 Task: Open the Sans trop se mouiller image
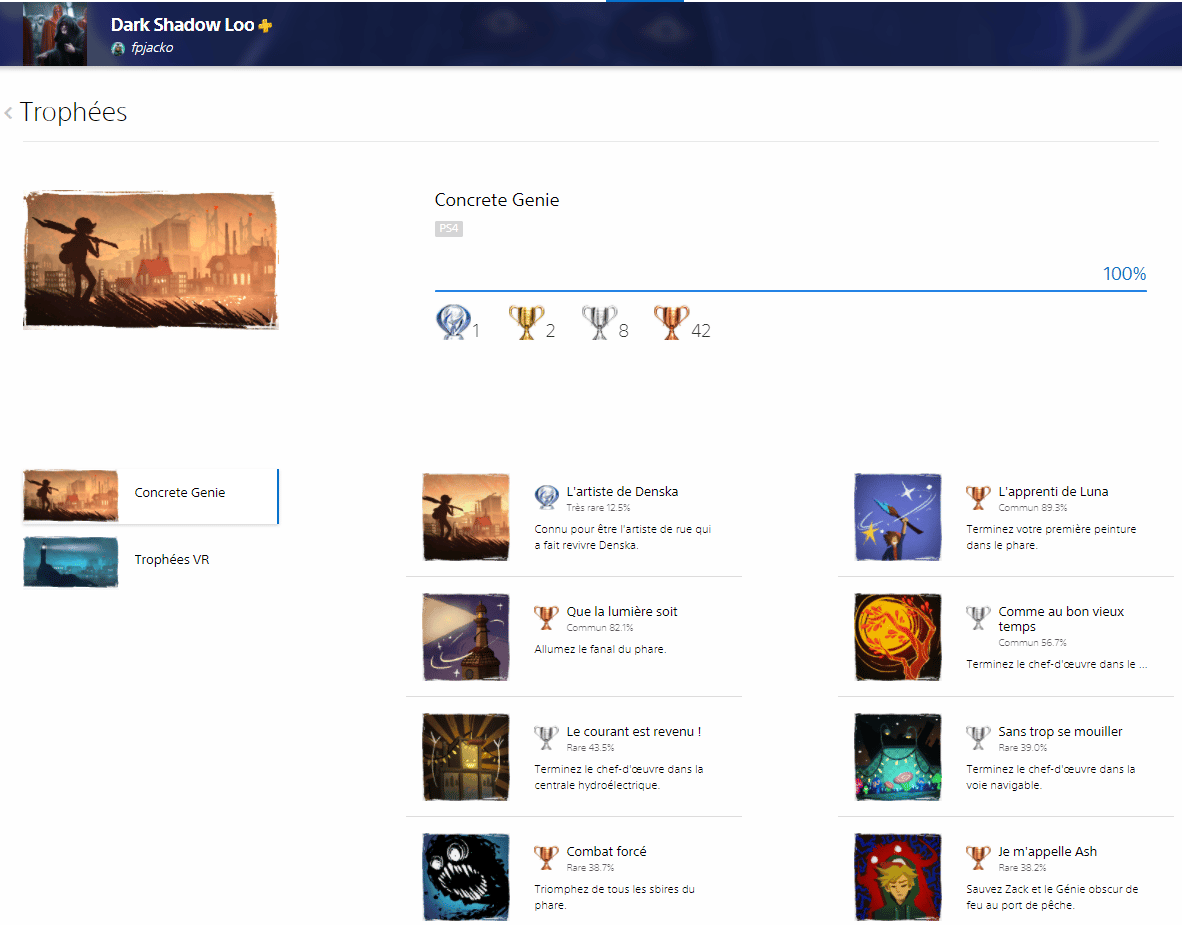tap(898, 757)
